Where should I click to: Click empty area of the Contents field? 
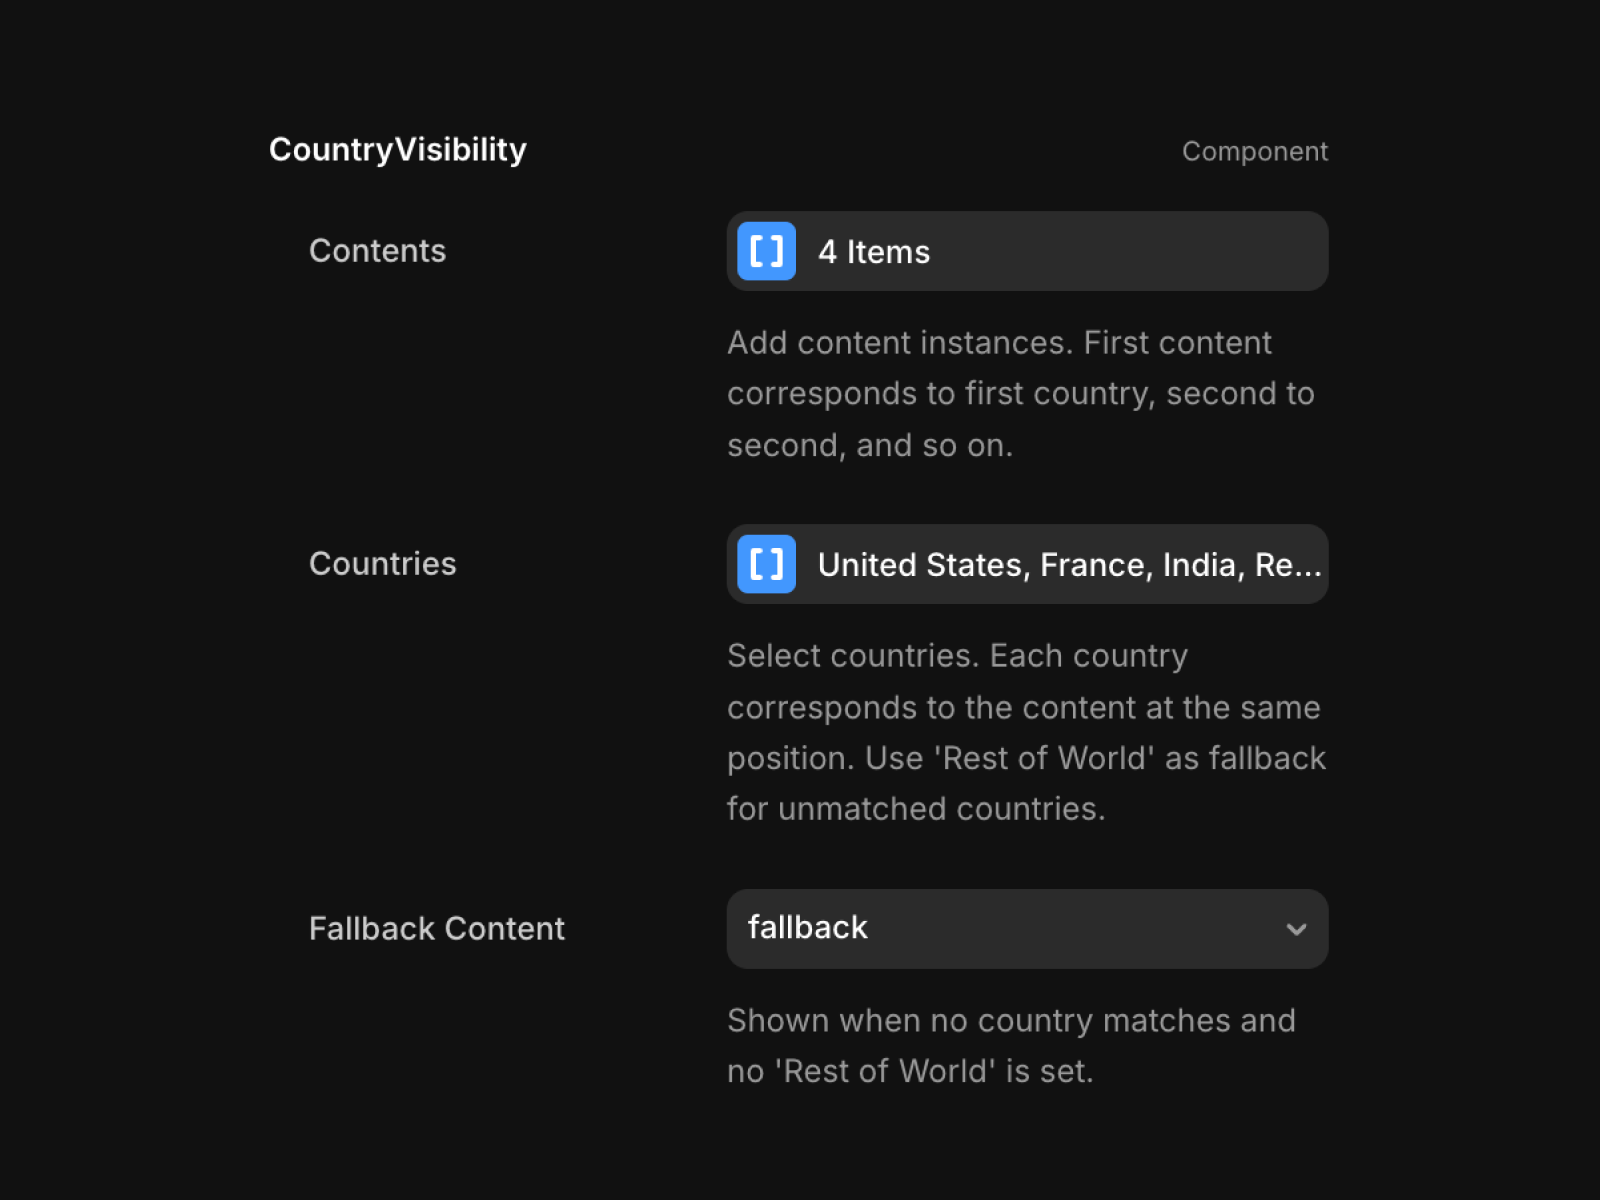(1130, 252)
